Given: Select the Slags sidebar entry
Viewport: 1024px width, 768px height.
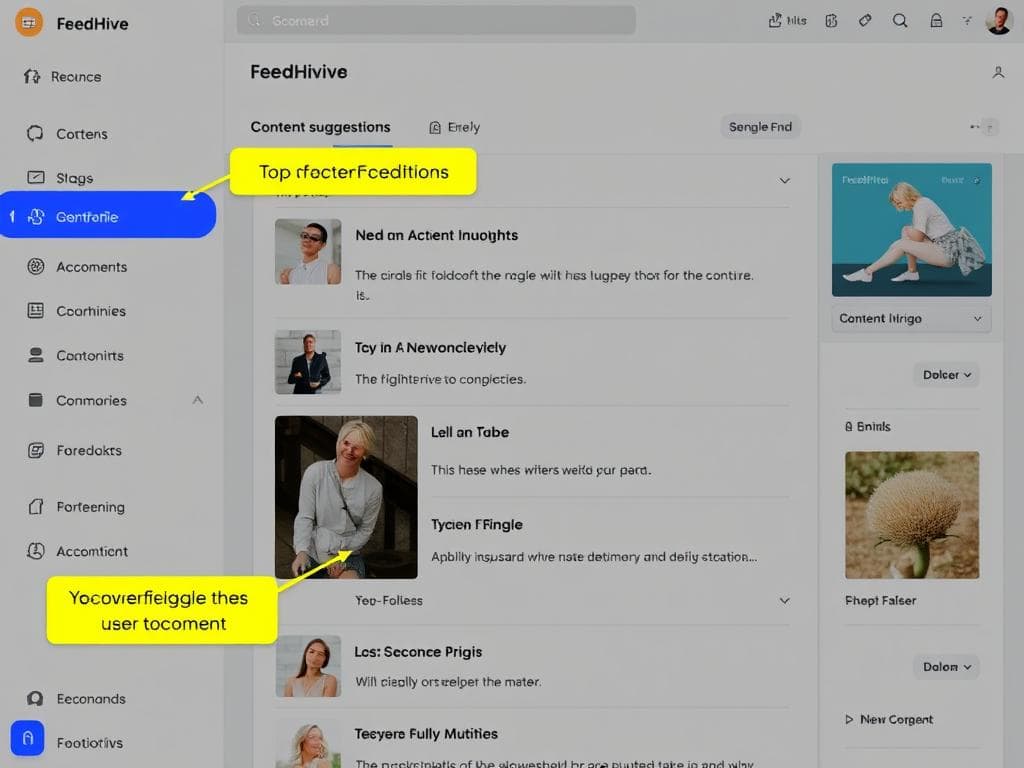Looking at the screenshot, I should (x=60, y=178).
